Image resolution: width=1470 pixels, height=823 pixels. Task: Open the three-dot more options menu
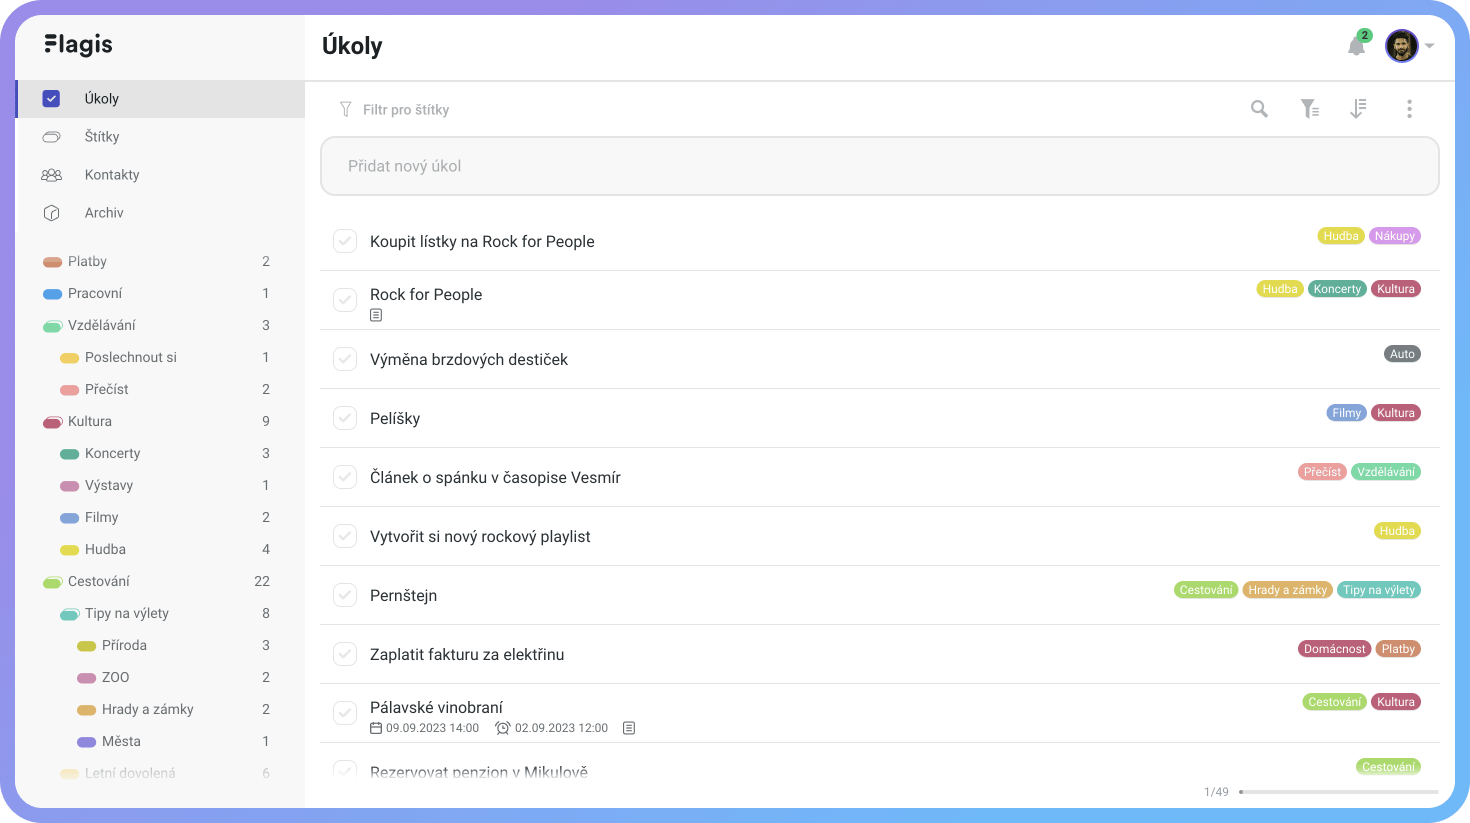click(1409, 109)
